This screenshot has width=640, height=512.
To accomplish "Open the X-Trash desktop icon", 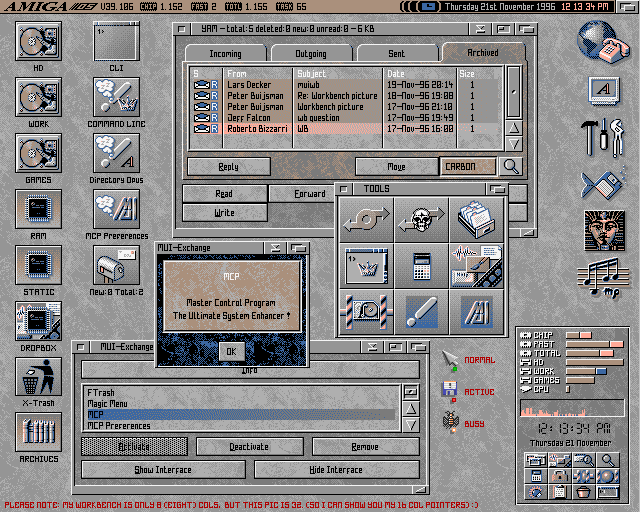I will 39,378.
